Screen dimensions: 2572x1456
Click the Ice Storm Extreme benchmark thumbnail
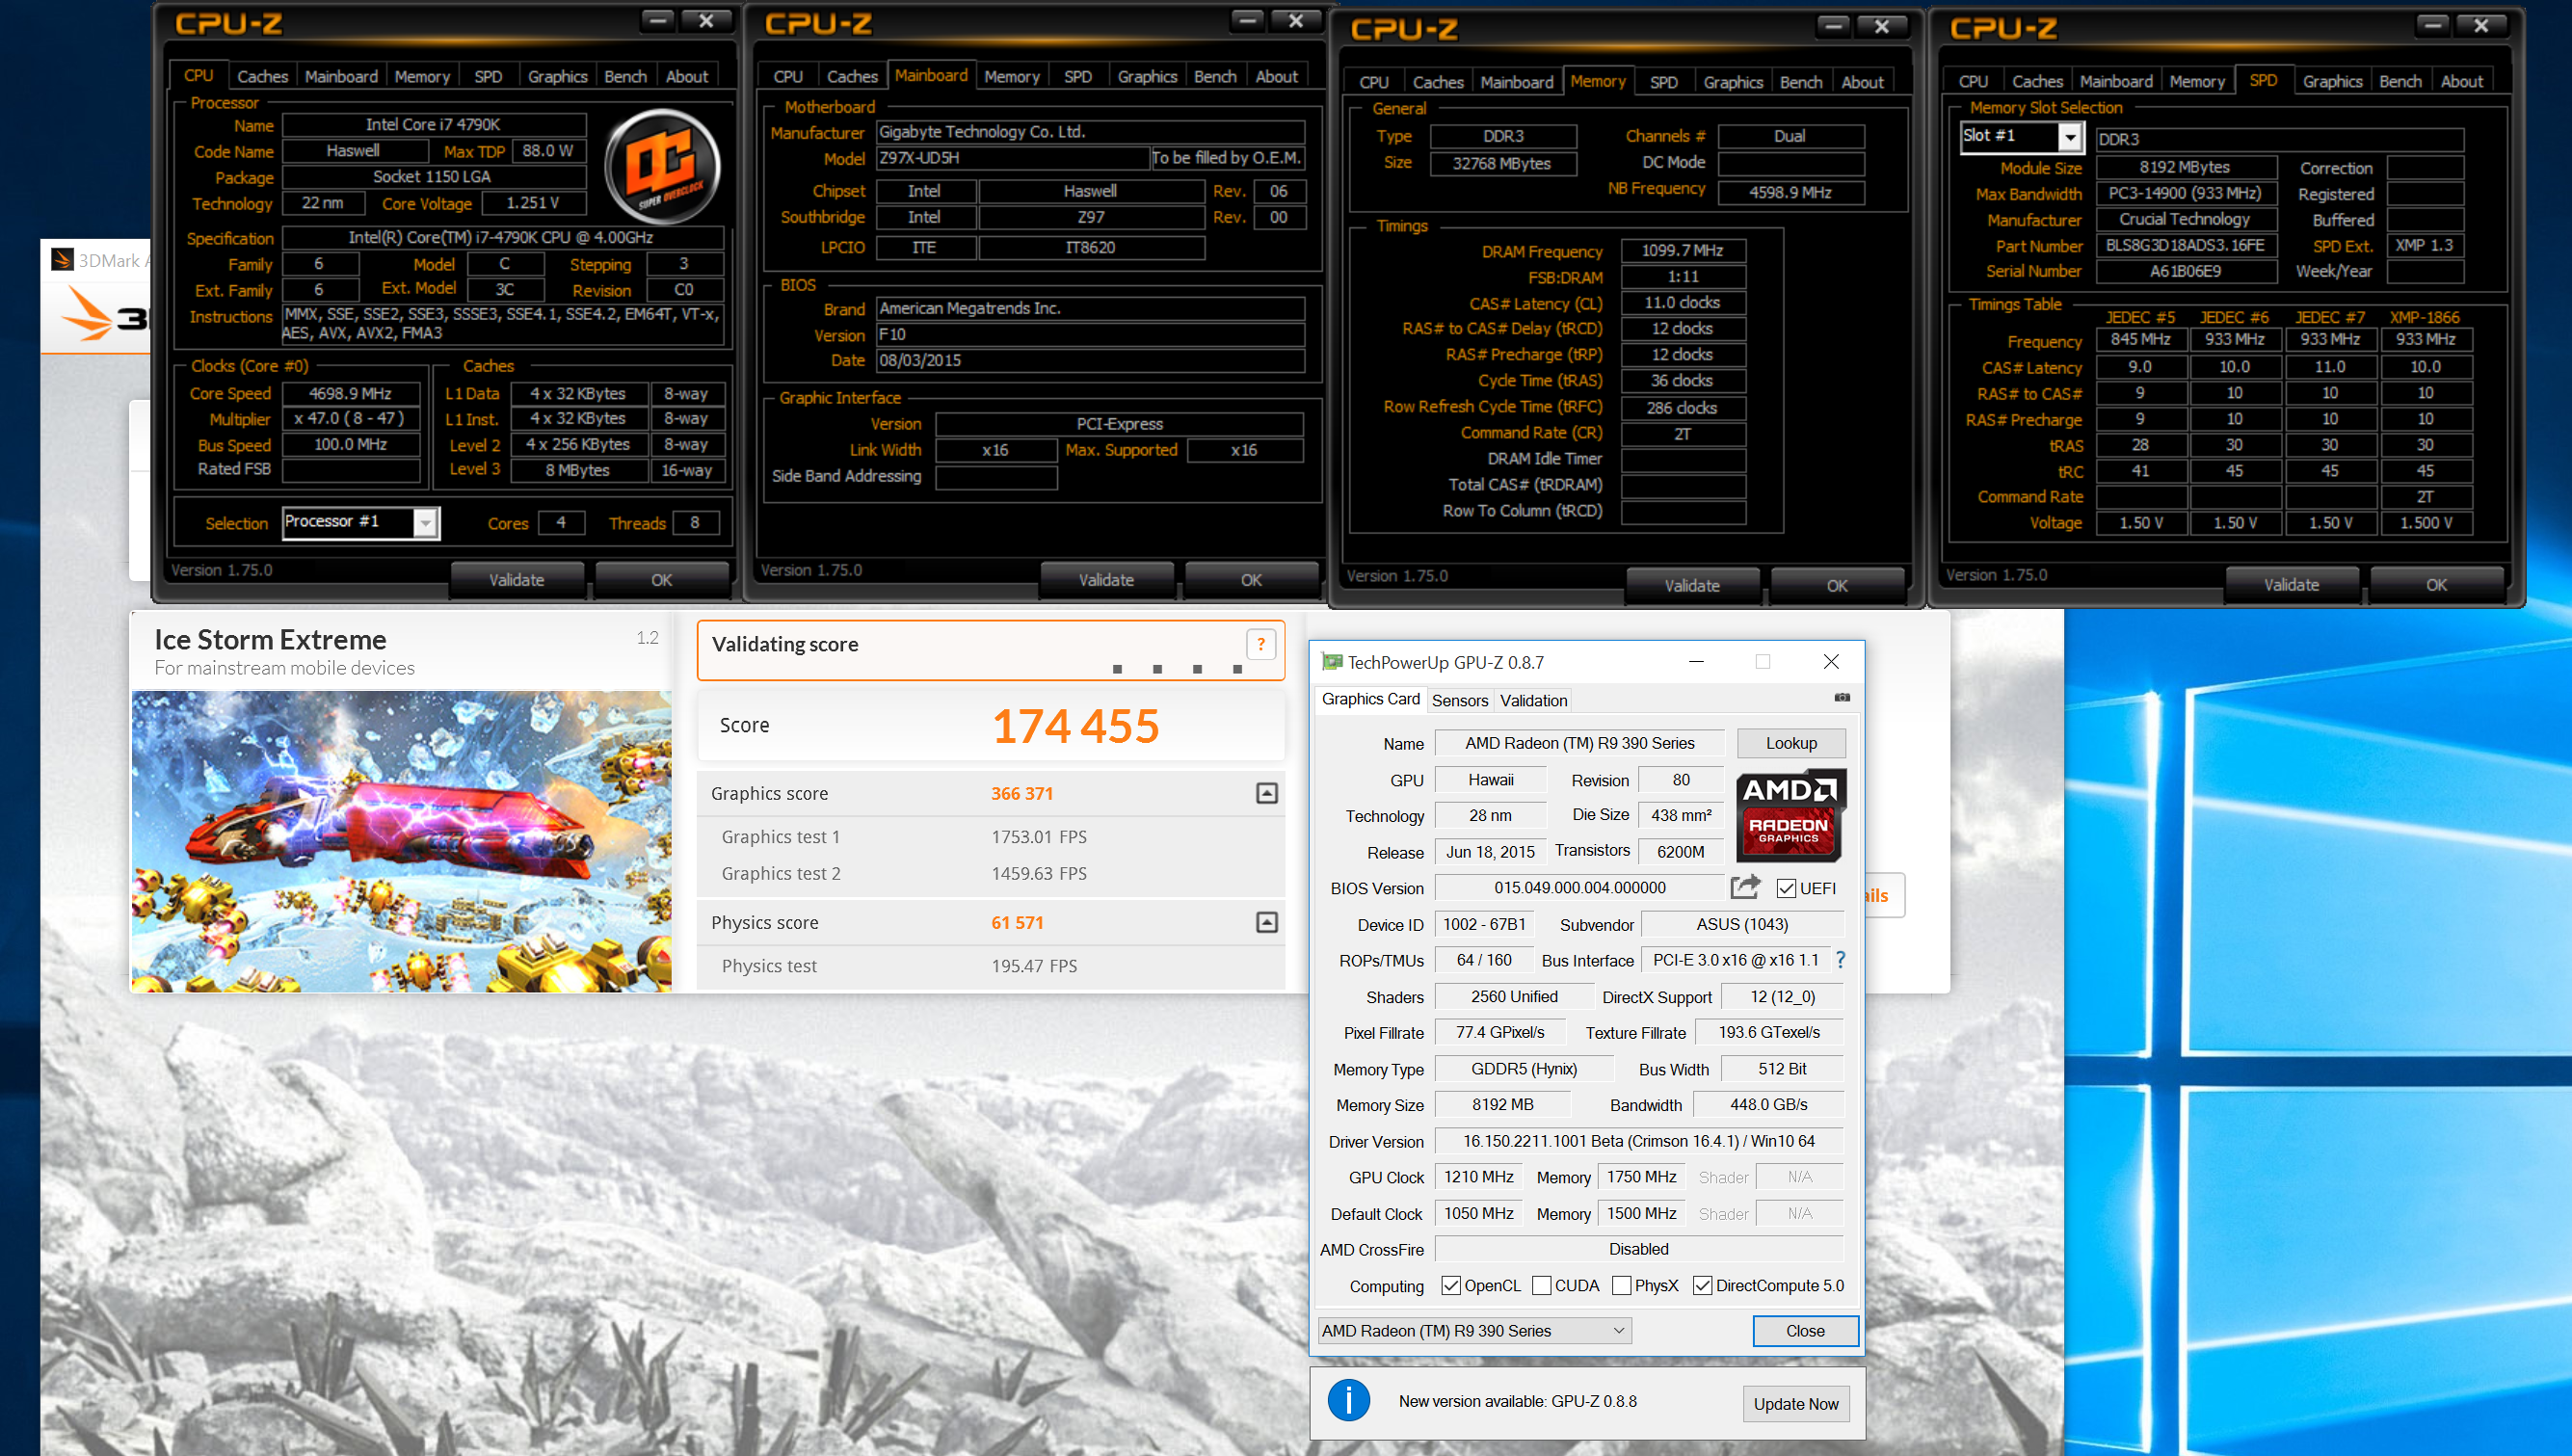click(x=401, y=841)
